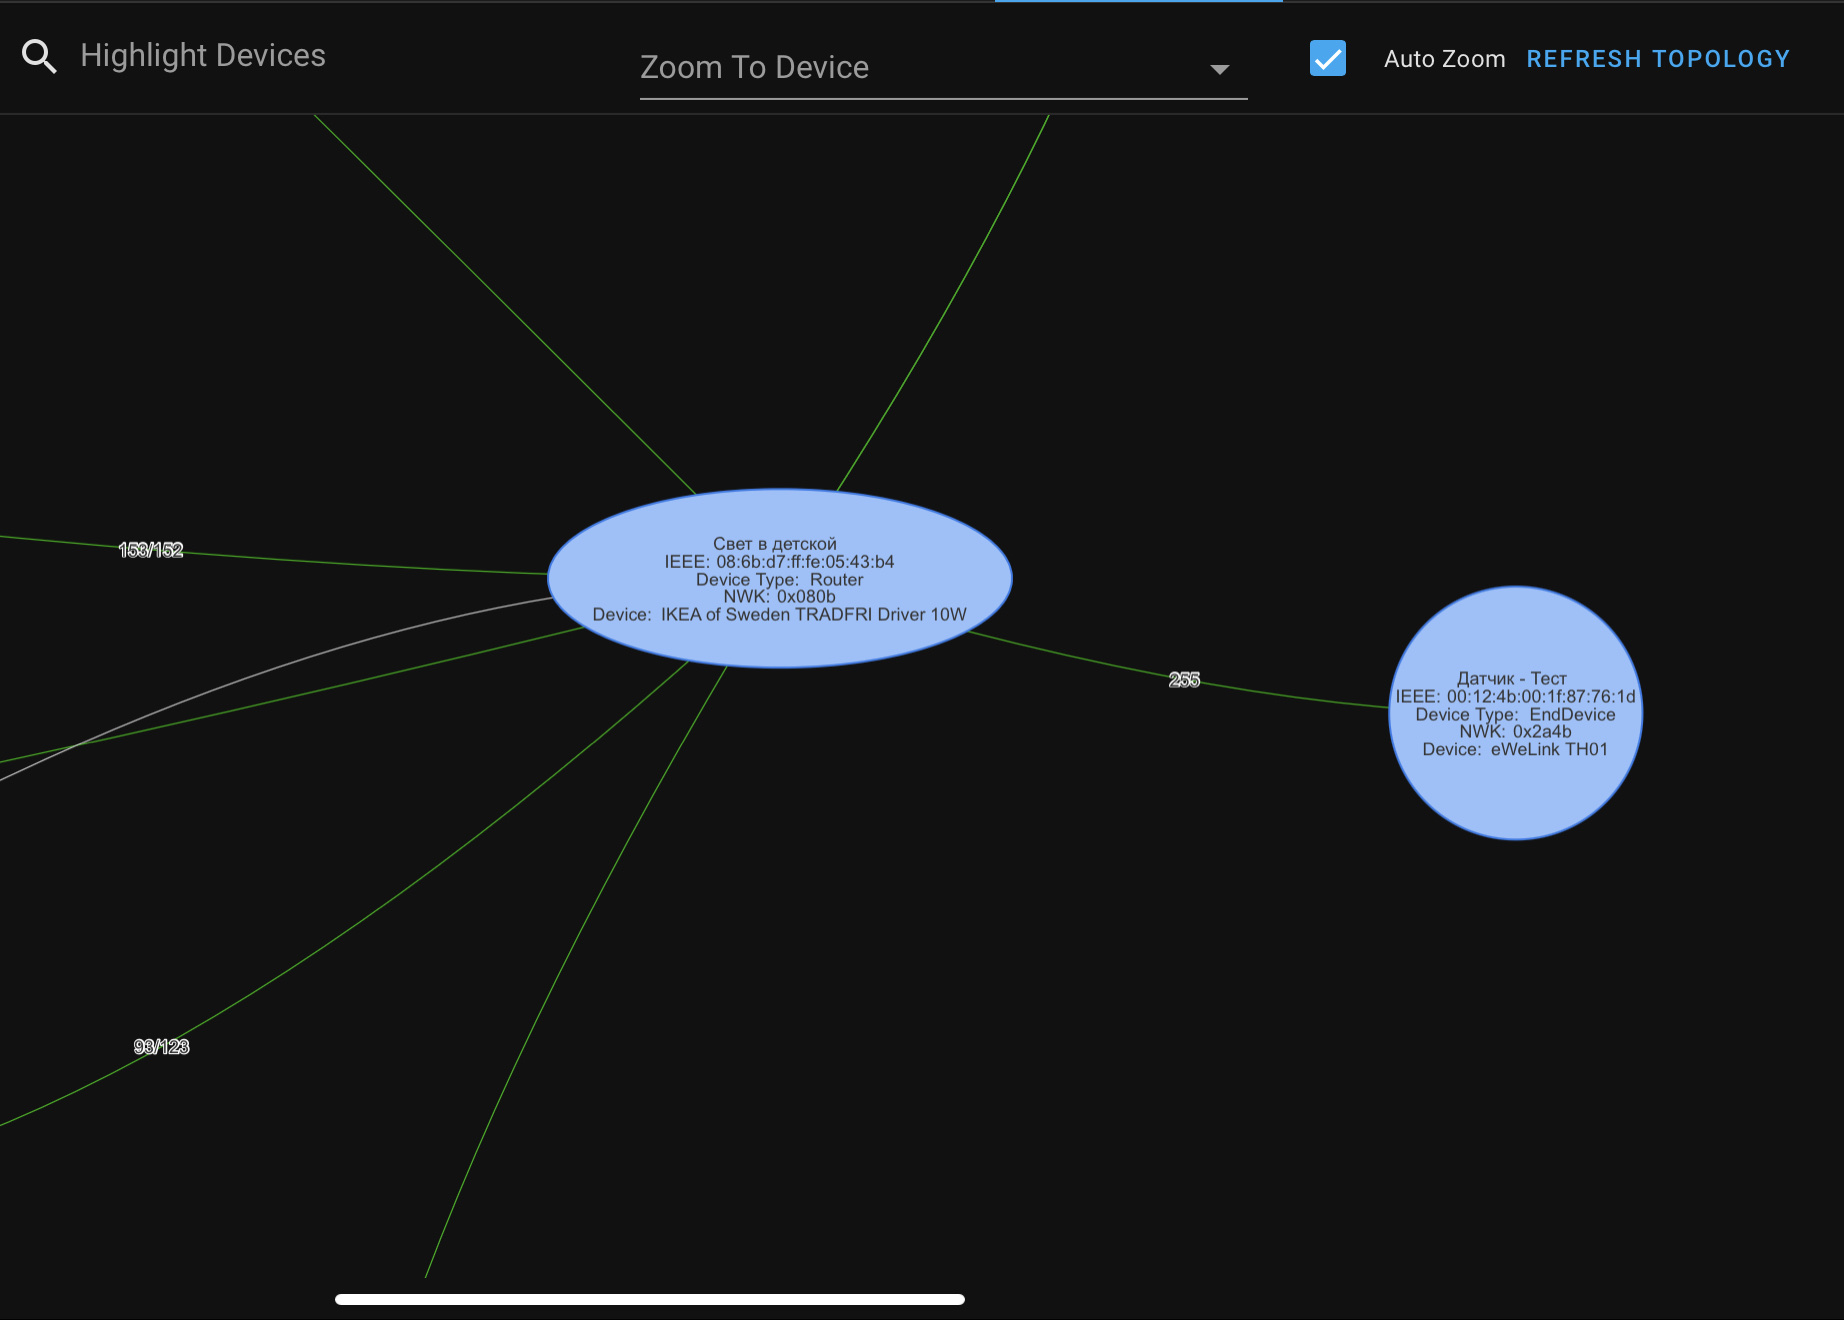Select the Свет в детской router node
The image size is (1844, 1320).
click(x=779, y=578)
